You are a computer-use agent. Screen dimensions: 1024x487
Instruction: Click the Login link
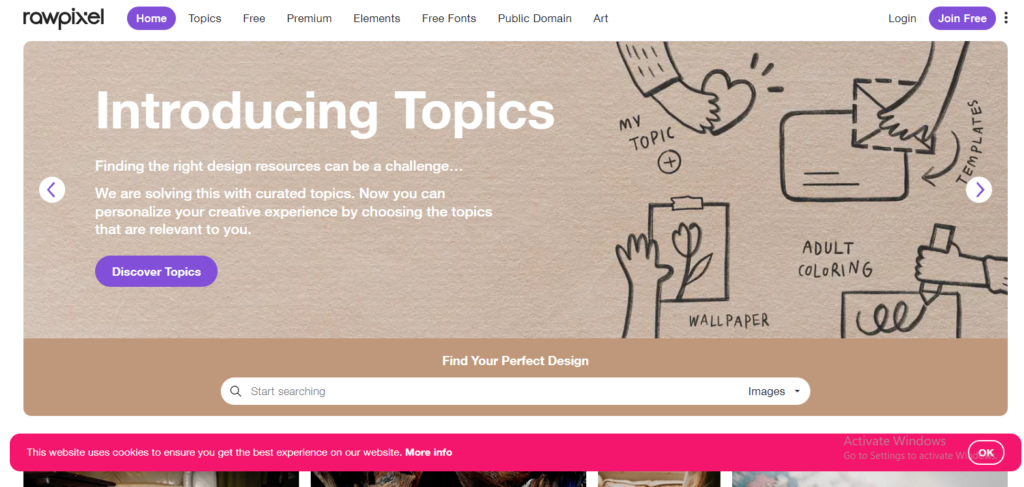point(902,18)
